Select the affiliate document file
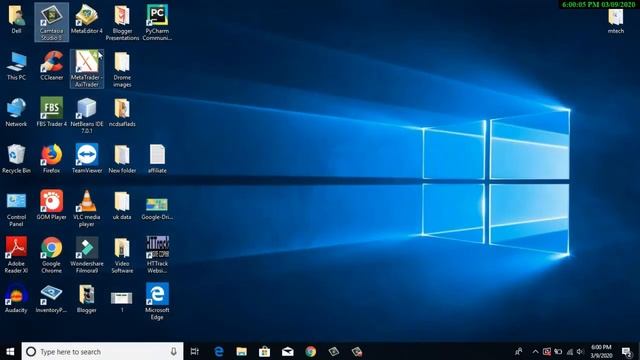The height and width of the screenshot is (360, 640). pyautogui.click(x=157, y=159)
